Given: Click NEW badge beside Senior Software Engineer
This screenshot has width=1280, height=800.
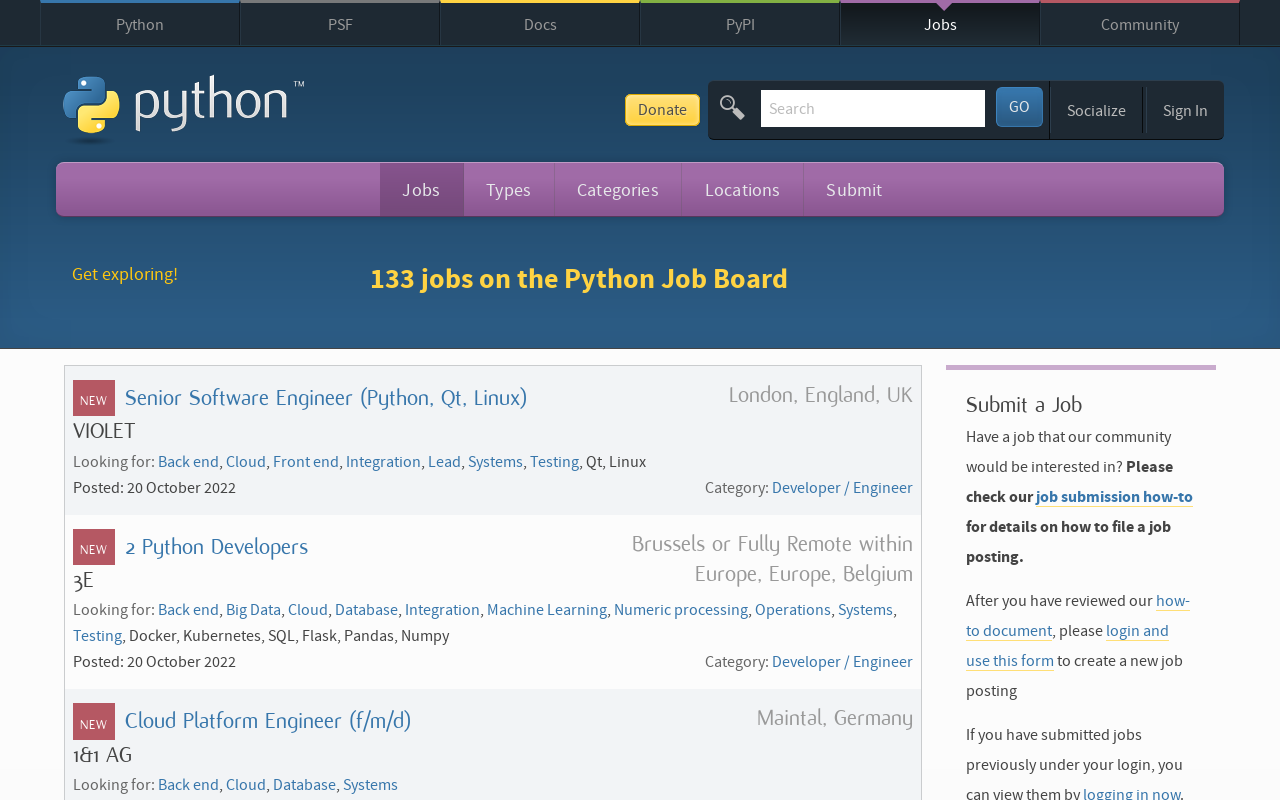Looking at the screenshot, I should coord(94,398).
